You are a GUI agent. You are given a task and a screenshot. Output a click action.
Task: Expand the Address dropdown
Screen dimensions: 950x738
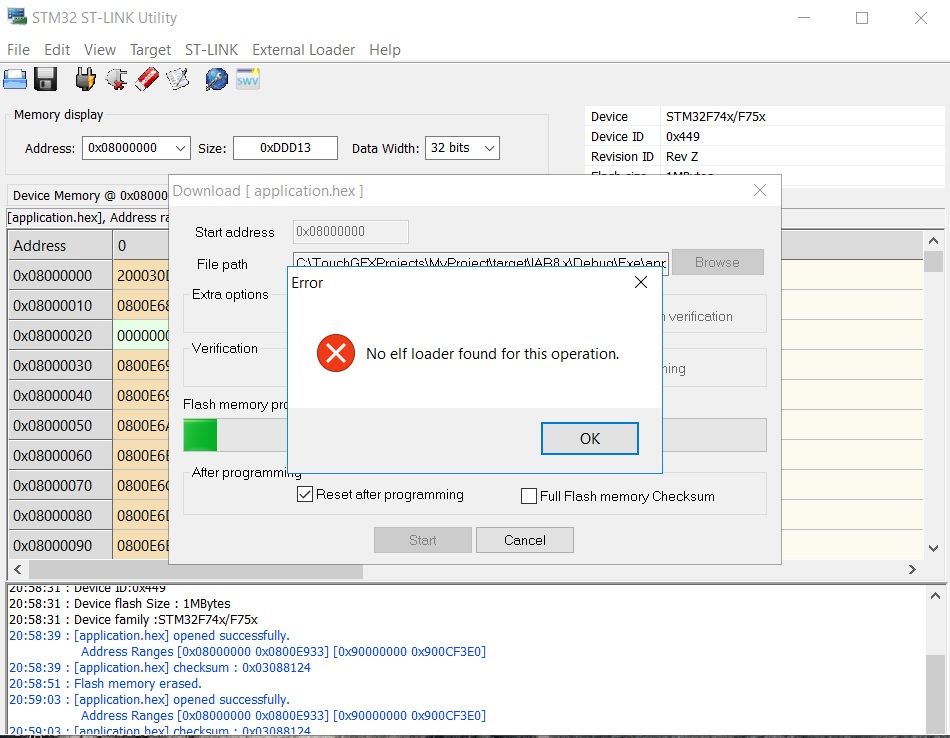180,148
